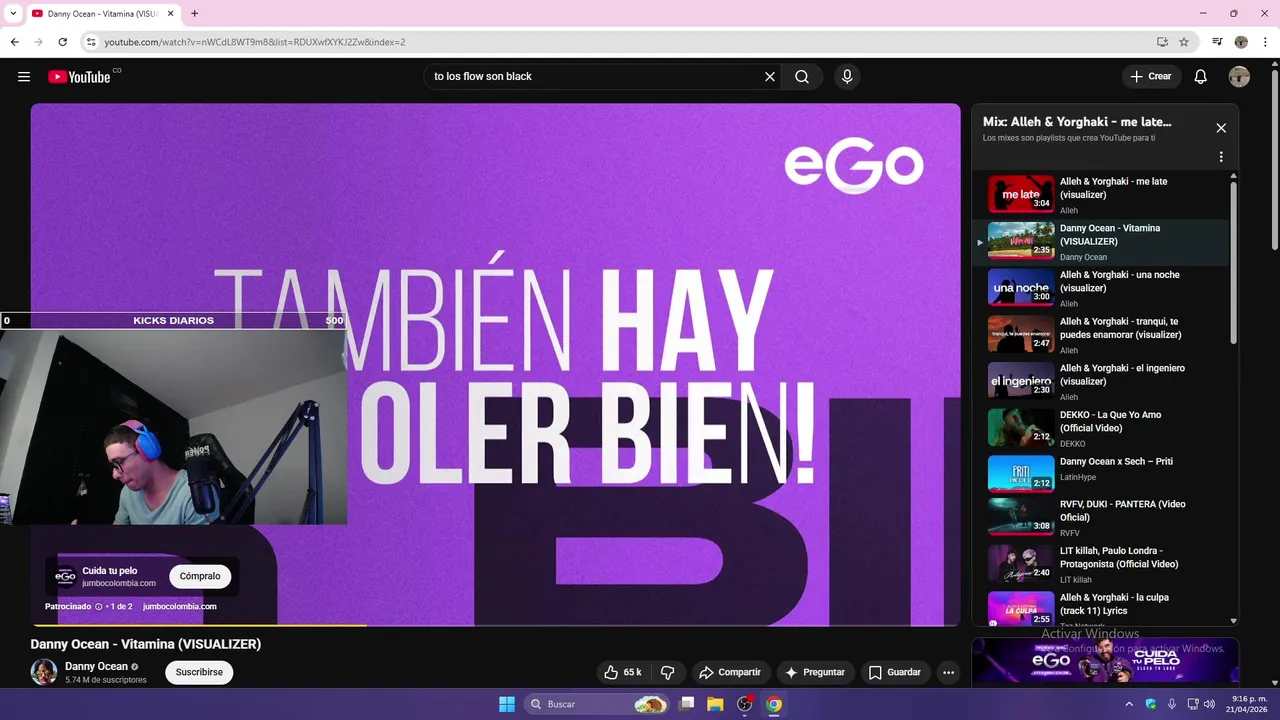
Task: Subscribe with the Suscribirse button
Action: [x=199, y=672]
